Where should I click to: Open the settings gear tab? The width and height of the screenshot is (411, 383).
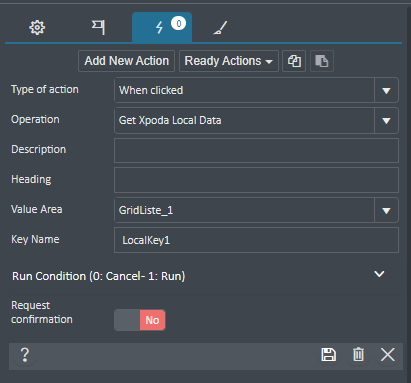click(x=37, y=28)
